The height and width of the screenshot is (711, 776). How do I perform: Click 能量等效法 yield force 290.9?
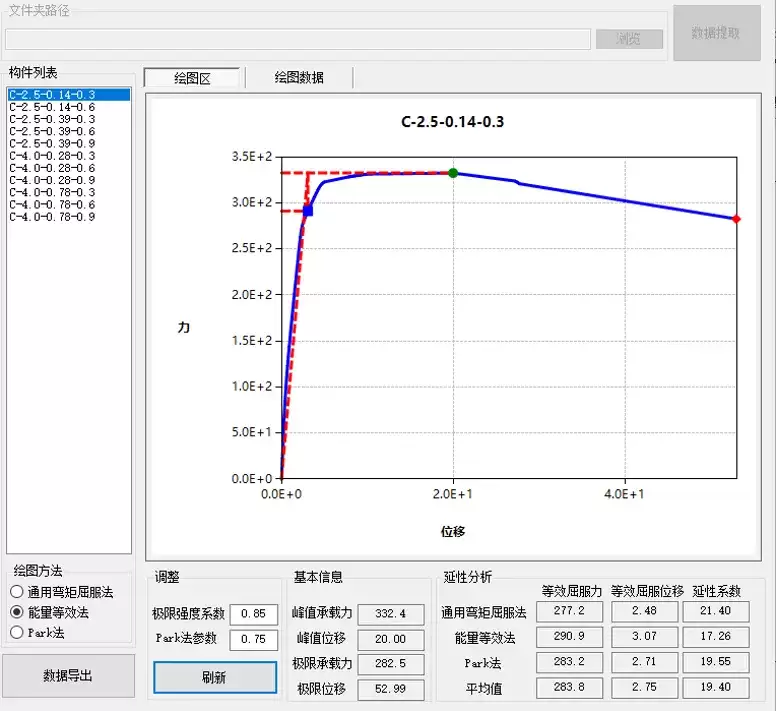(x=570, y=636)
